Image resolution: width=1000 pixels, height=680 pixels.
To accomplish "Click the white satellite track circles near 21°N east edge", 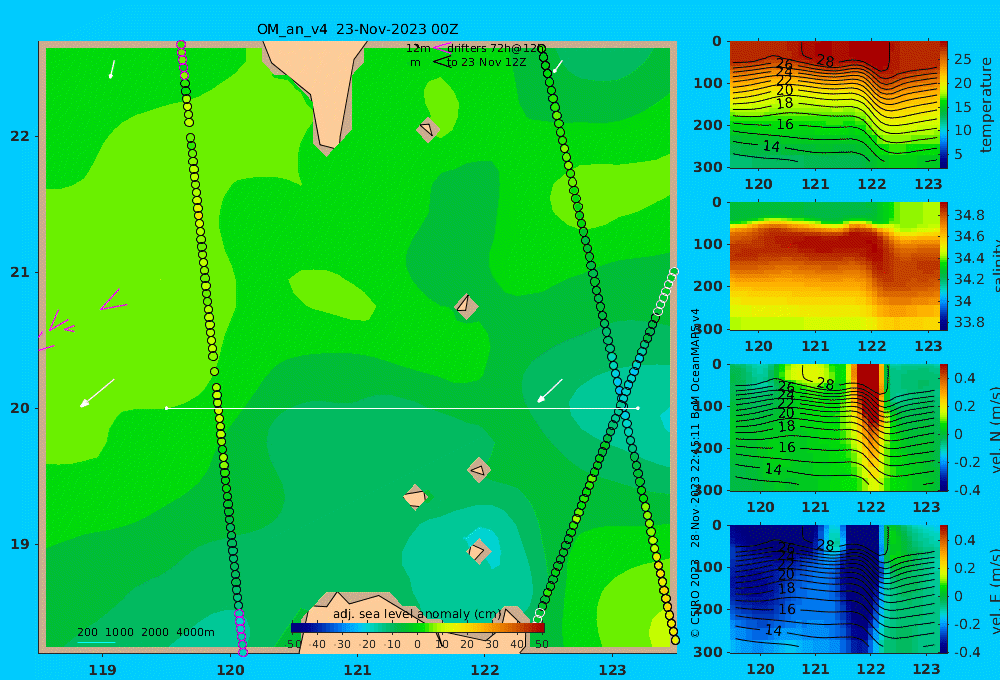I will [666, 292].
